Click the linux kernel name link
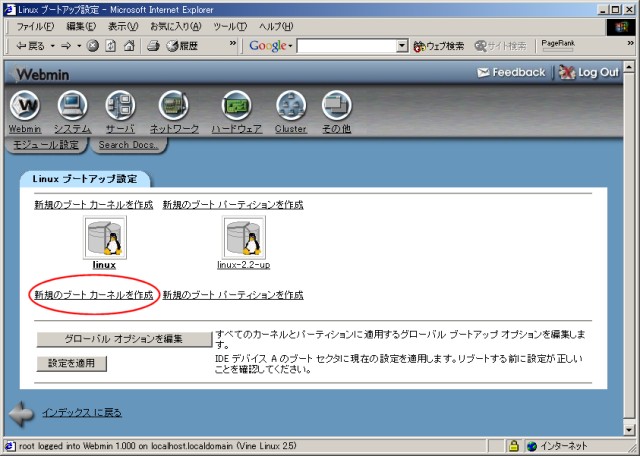The image size is (640, 456). (x=104, y=265)
